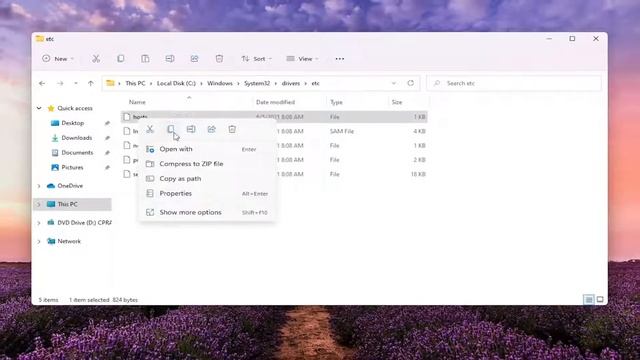Viewport: 640px width, 360px height.
Task: Click the Delete icon in the context menu
Action: pos(232,129)
